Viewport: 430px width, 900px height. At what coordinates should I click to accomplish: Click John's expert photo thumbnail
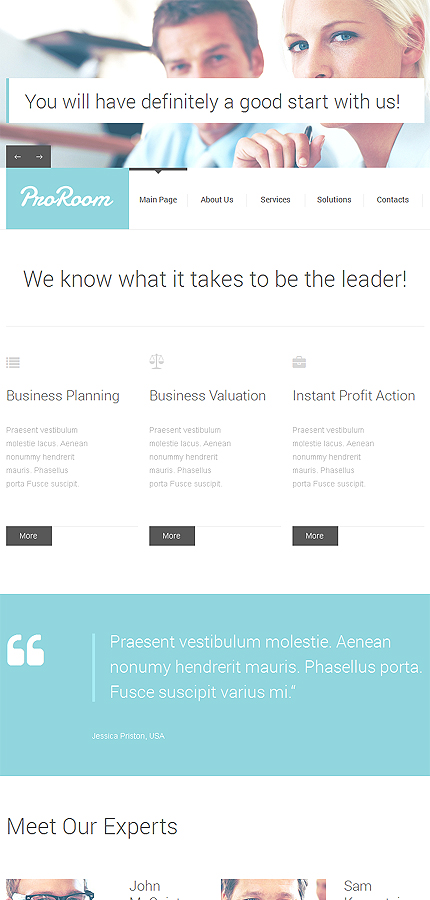click(x=50, y=889)
